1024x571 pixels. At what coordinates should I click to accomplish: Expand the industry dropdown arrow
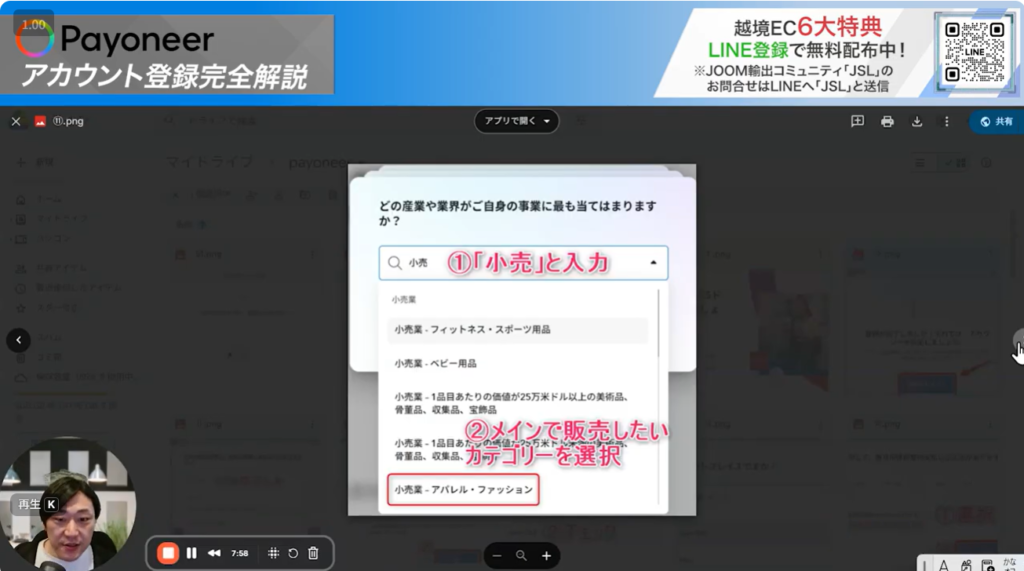point(653,263)
